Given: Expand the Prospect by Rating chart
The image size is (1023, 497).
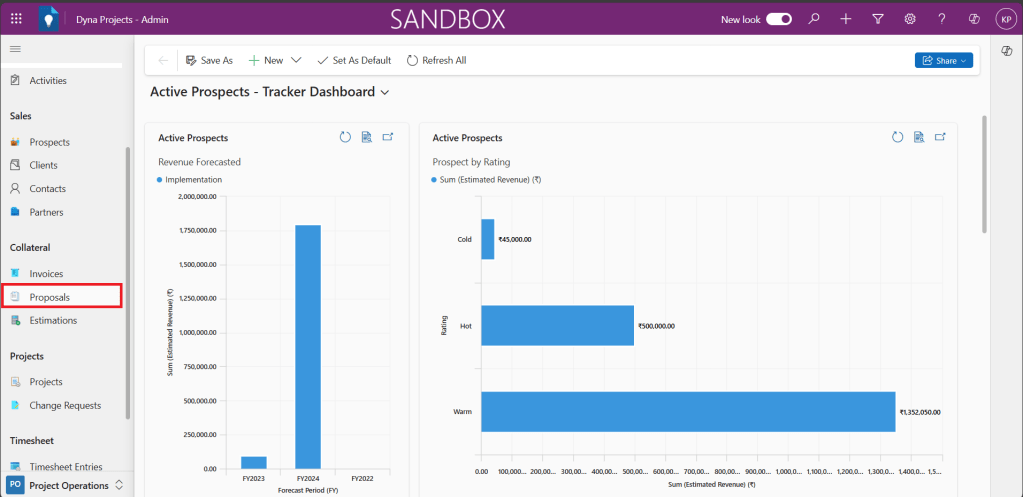Looking at the screenshot, I should [x=940, y=138].
